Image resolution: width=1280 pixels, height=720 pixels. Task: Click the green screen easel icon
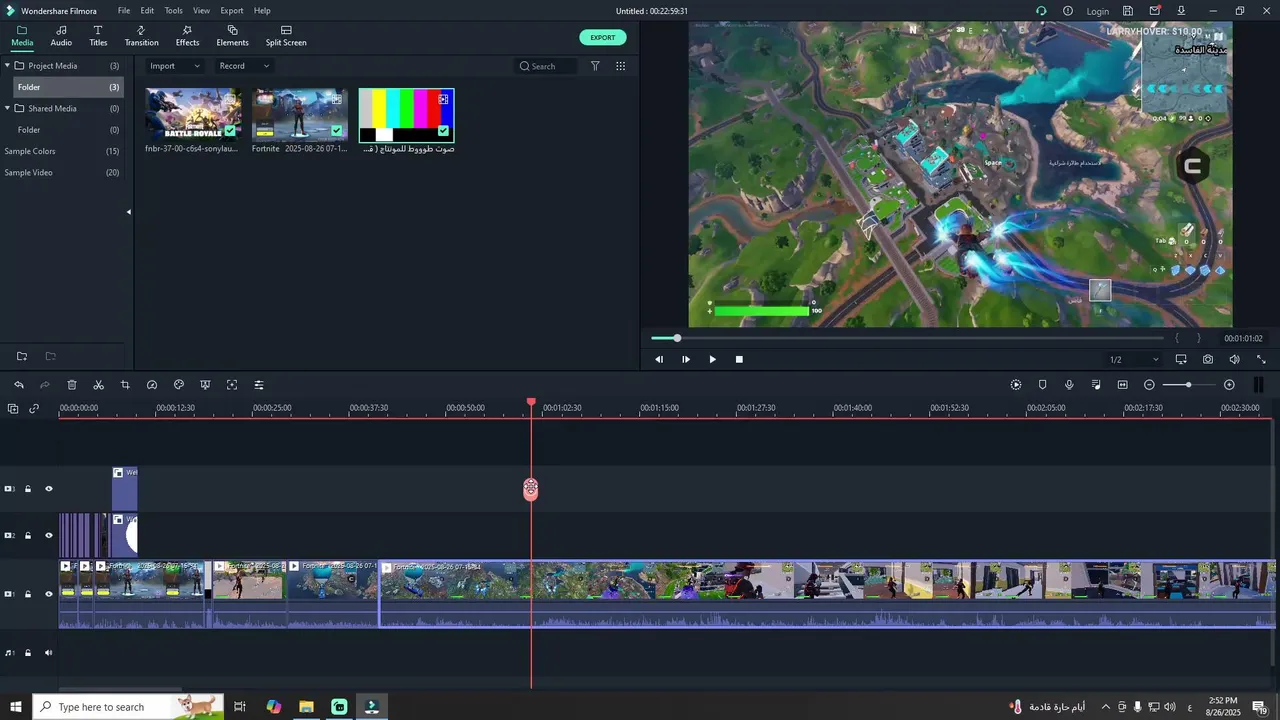pos(205,385)
